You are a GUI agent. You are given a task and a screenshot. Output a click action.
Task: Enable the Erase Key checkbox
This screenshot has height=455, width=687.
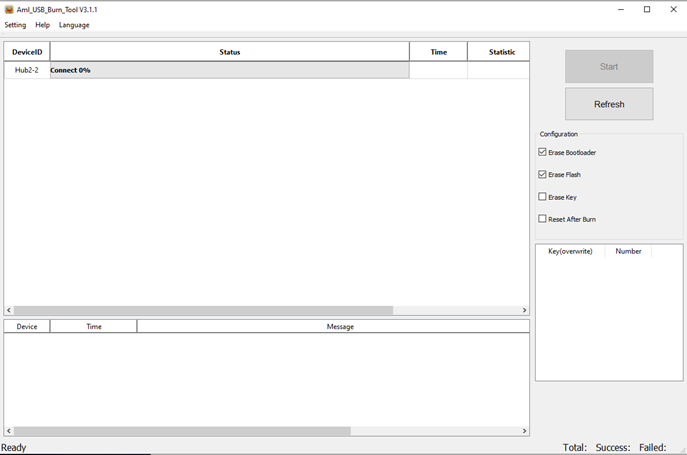pos(543,197)
